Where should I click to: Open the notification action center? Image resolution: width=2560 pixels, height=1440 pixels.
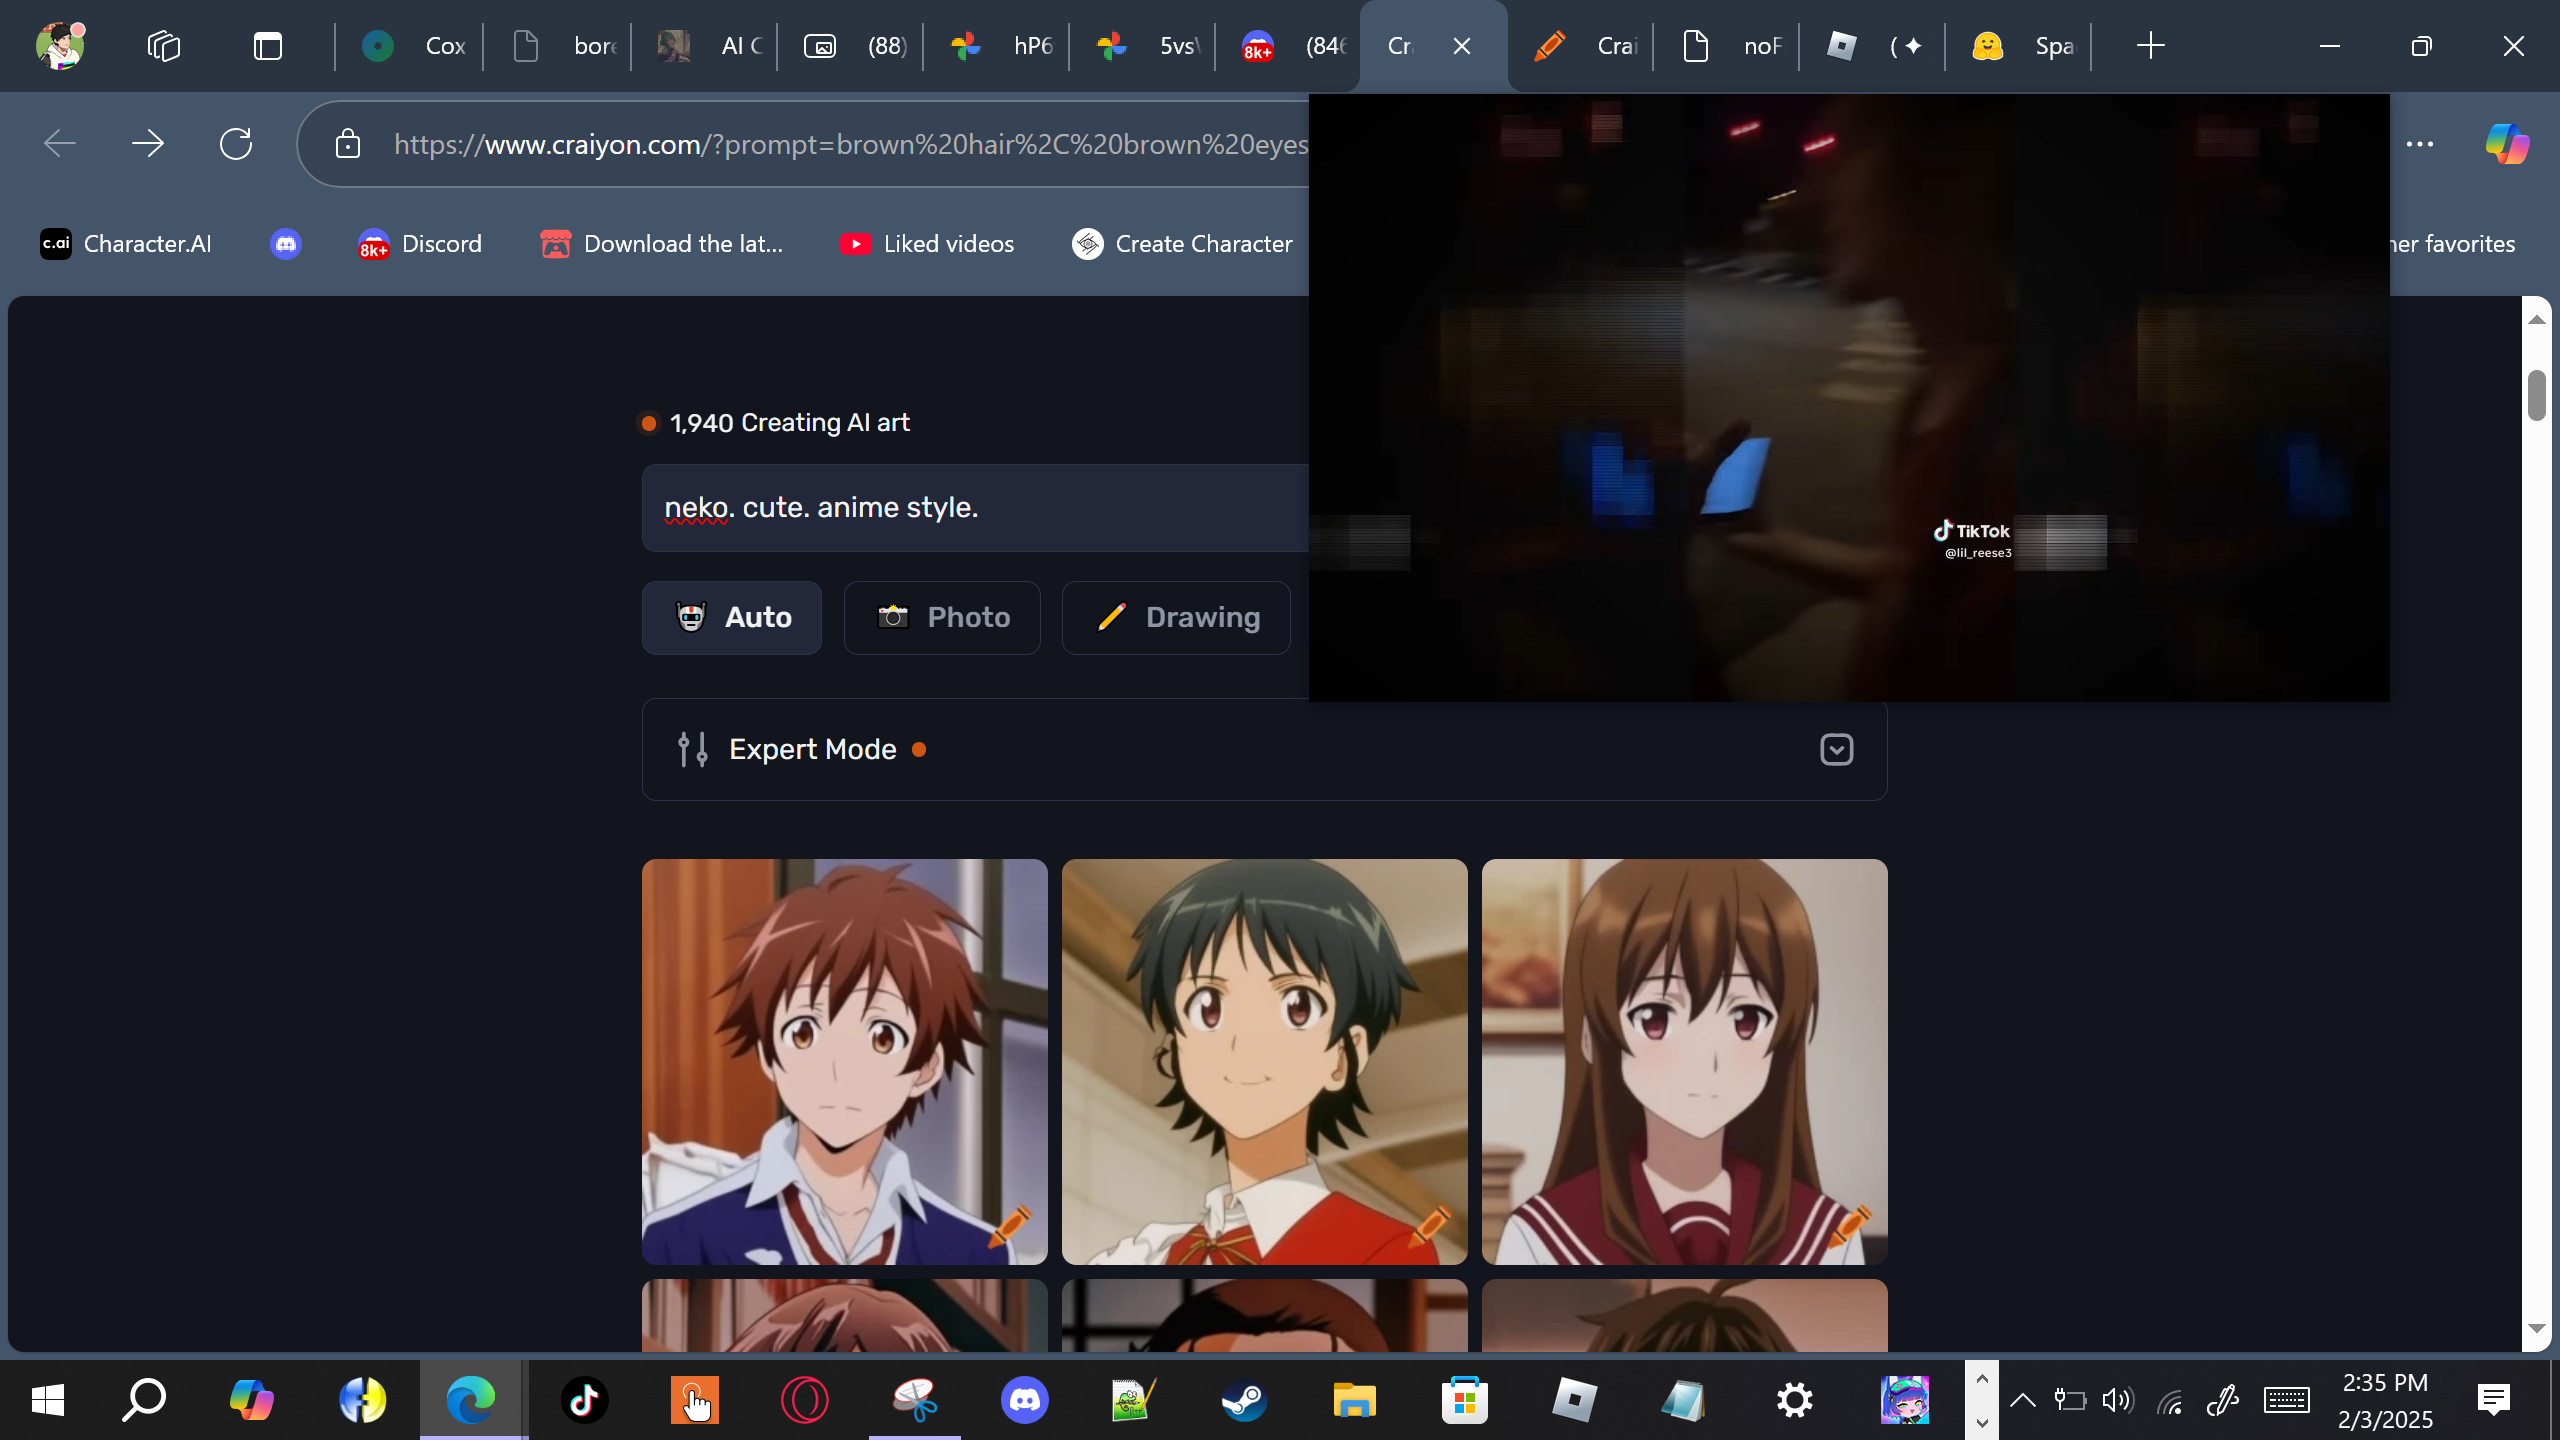point(2494,1400)
